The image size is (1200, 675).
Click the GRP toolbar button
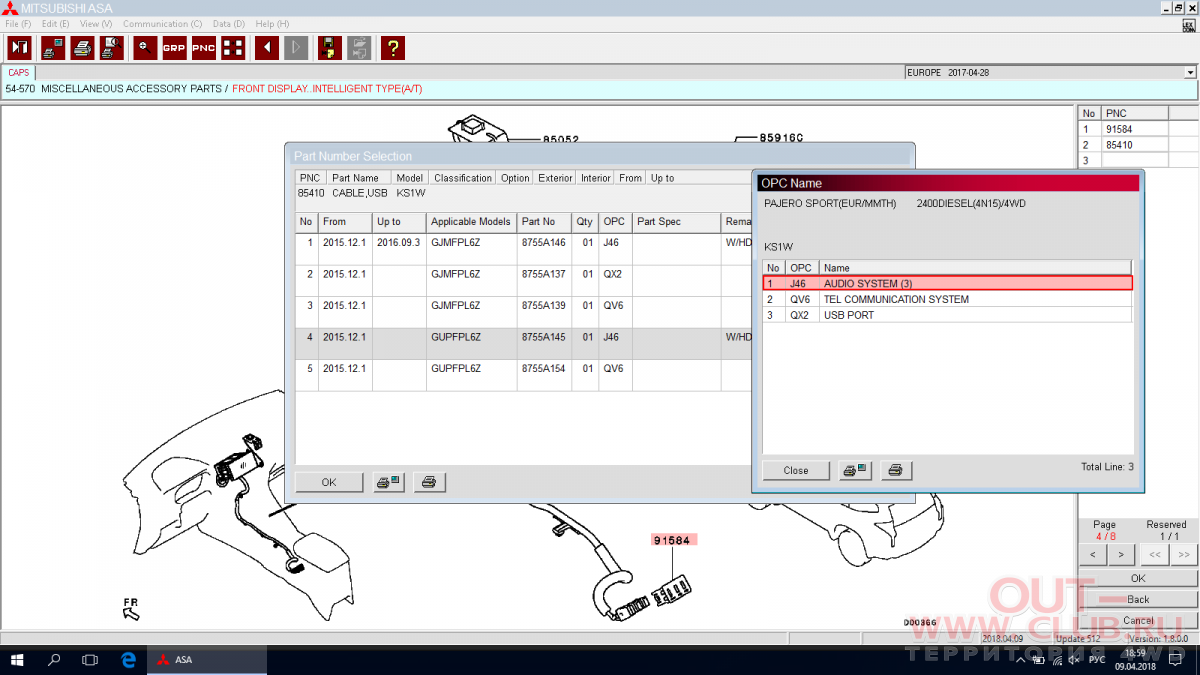coord(175,47)
